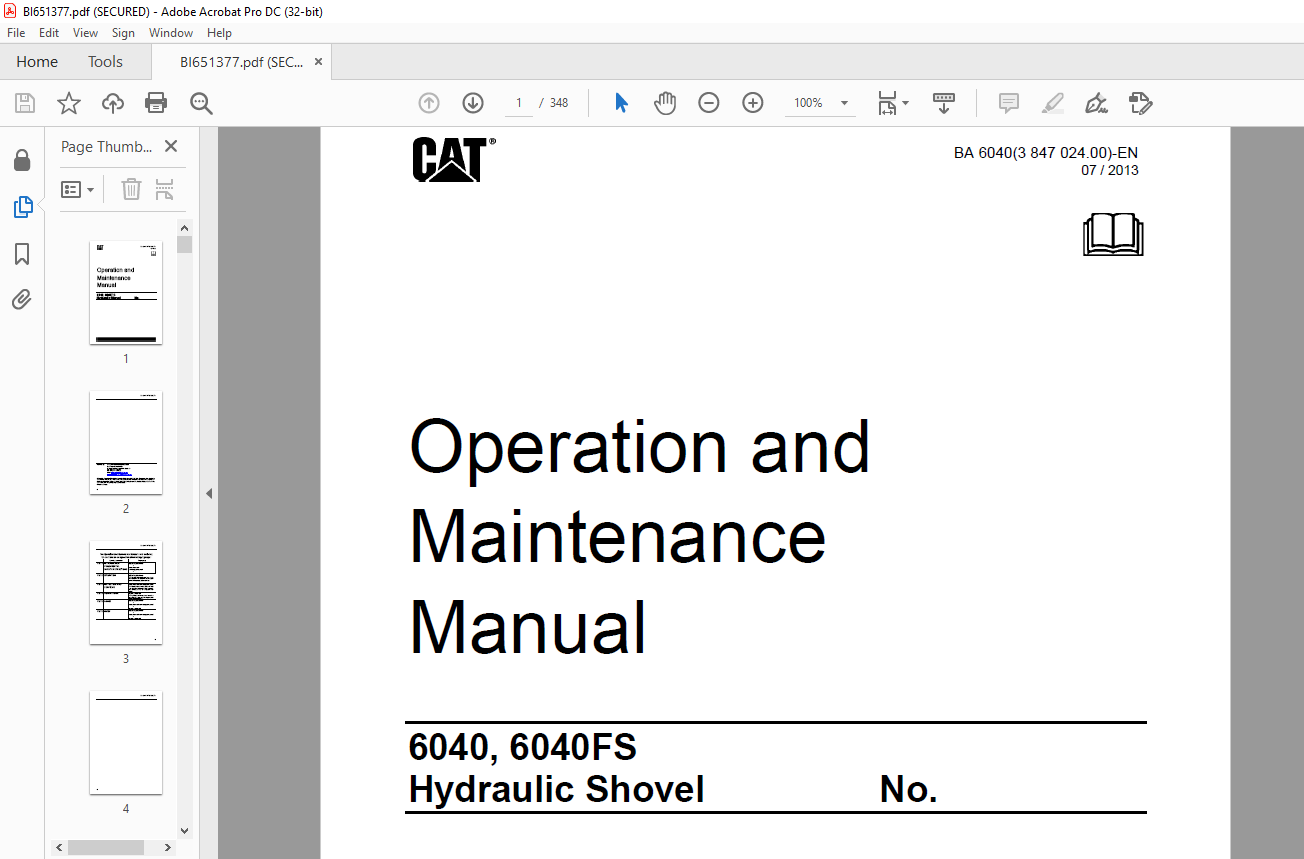Select page 1 thumbnail
Image resolution: width=1304 pixels, height=859 pixels.
click(126, 293)
